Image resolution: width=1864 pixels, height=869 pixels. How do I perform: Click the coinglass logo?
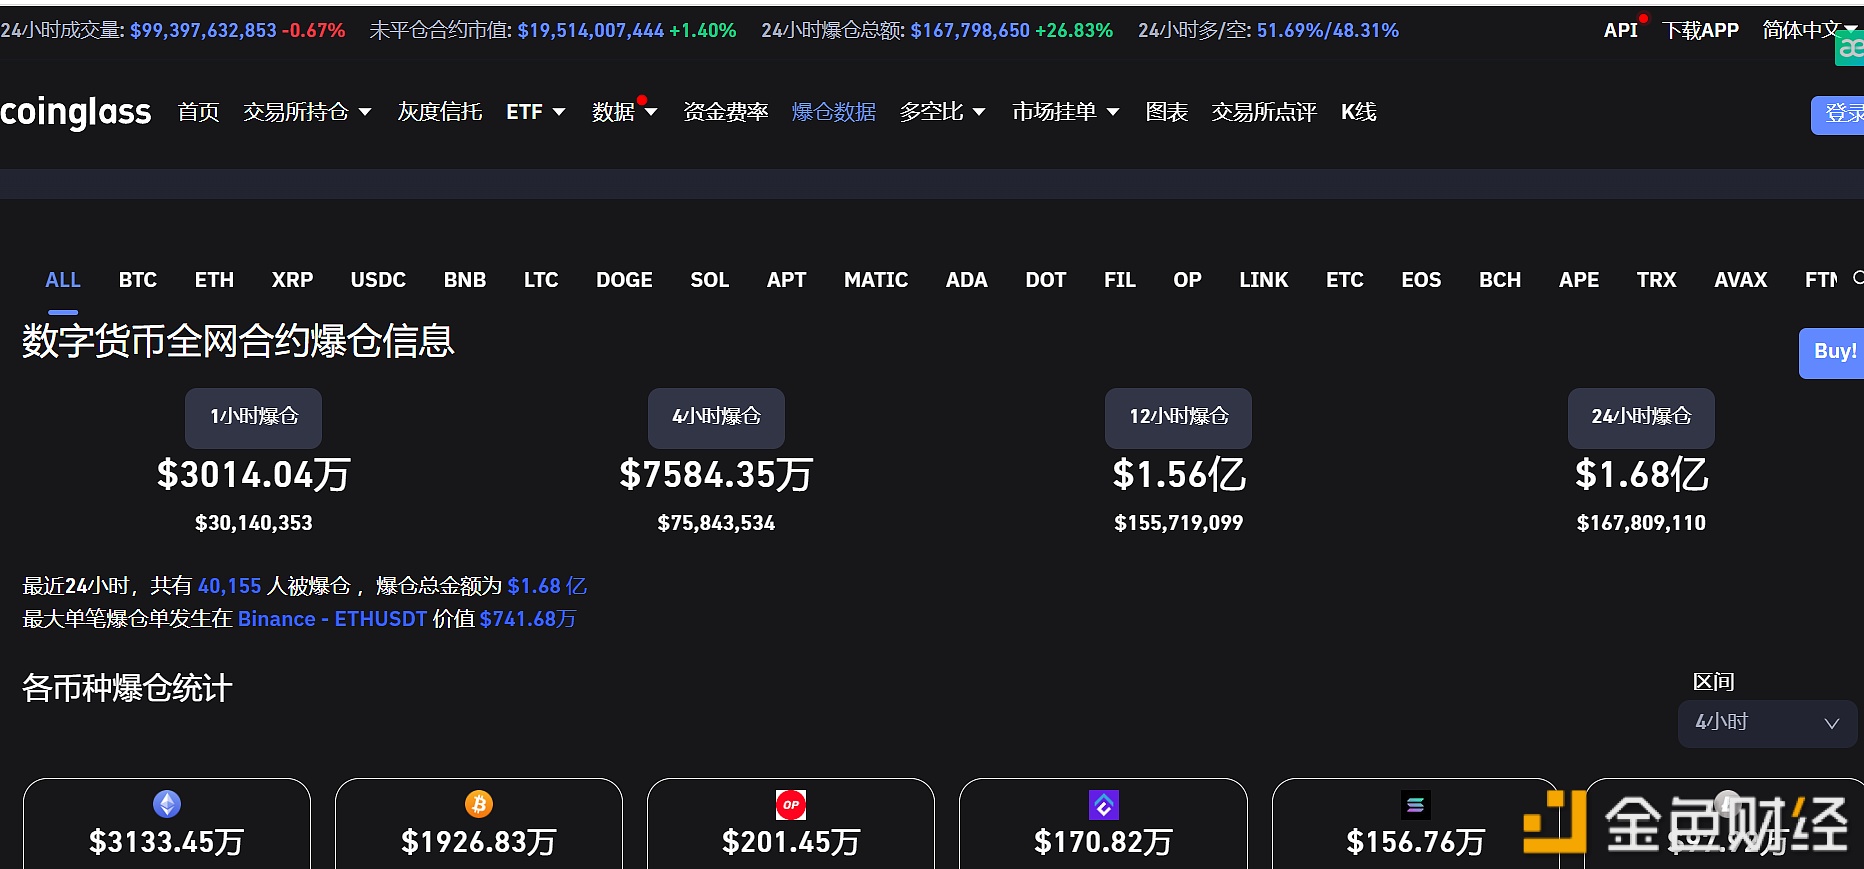(76, 112)
